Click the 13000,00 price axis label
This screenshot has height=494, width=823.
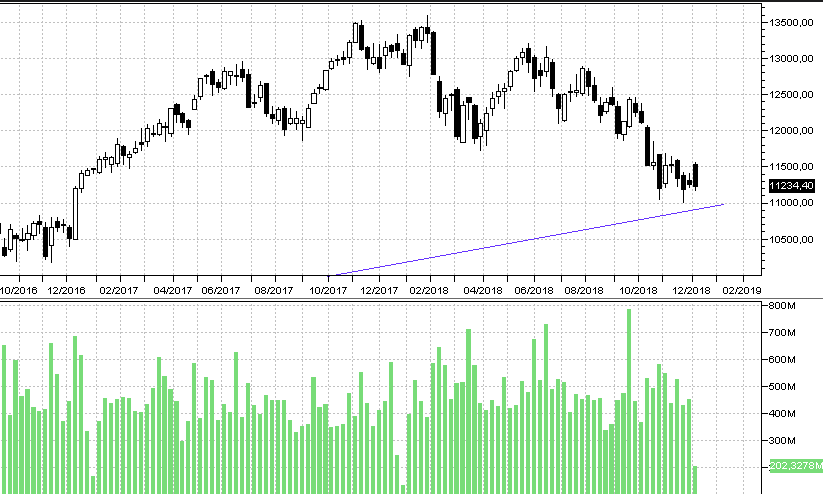791,59
